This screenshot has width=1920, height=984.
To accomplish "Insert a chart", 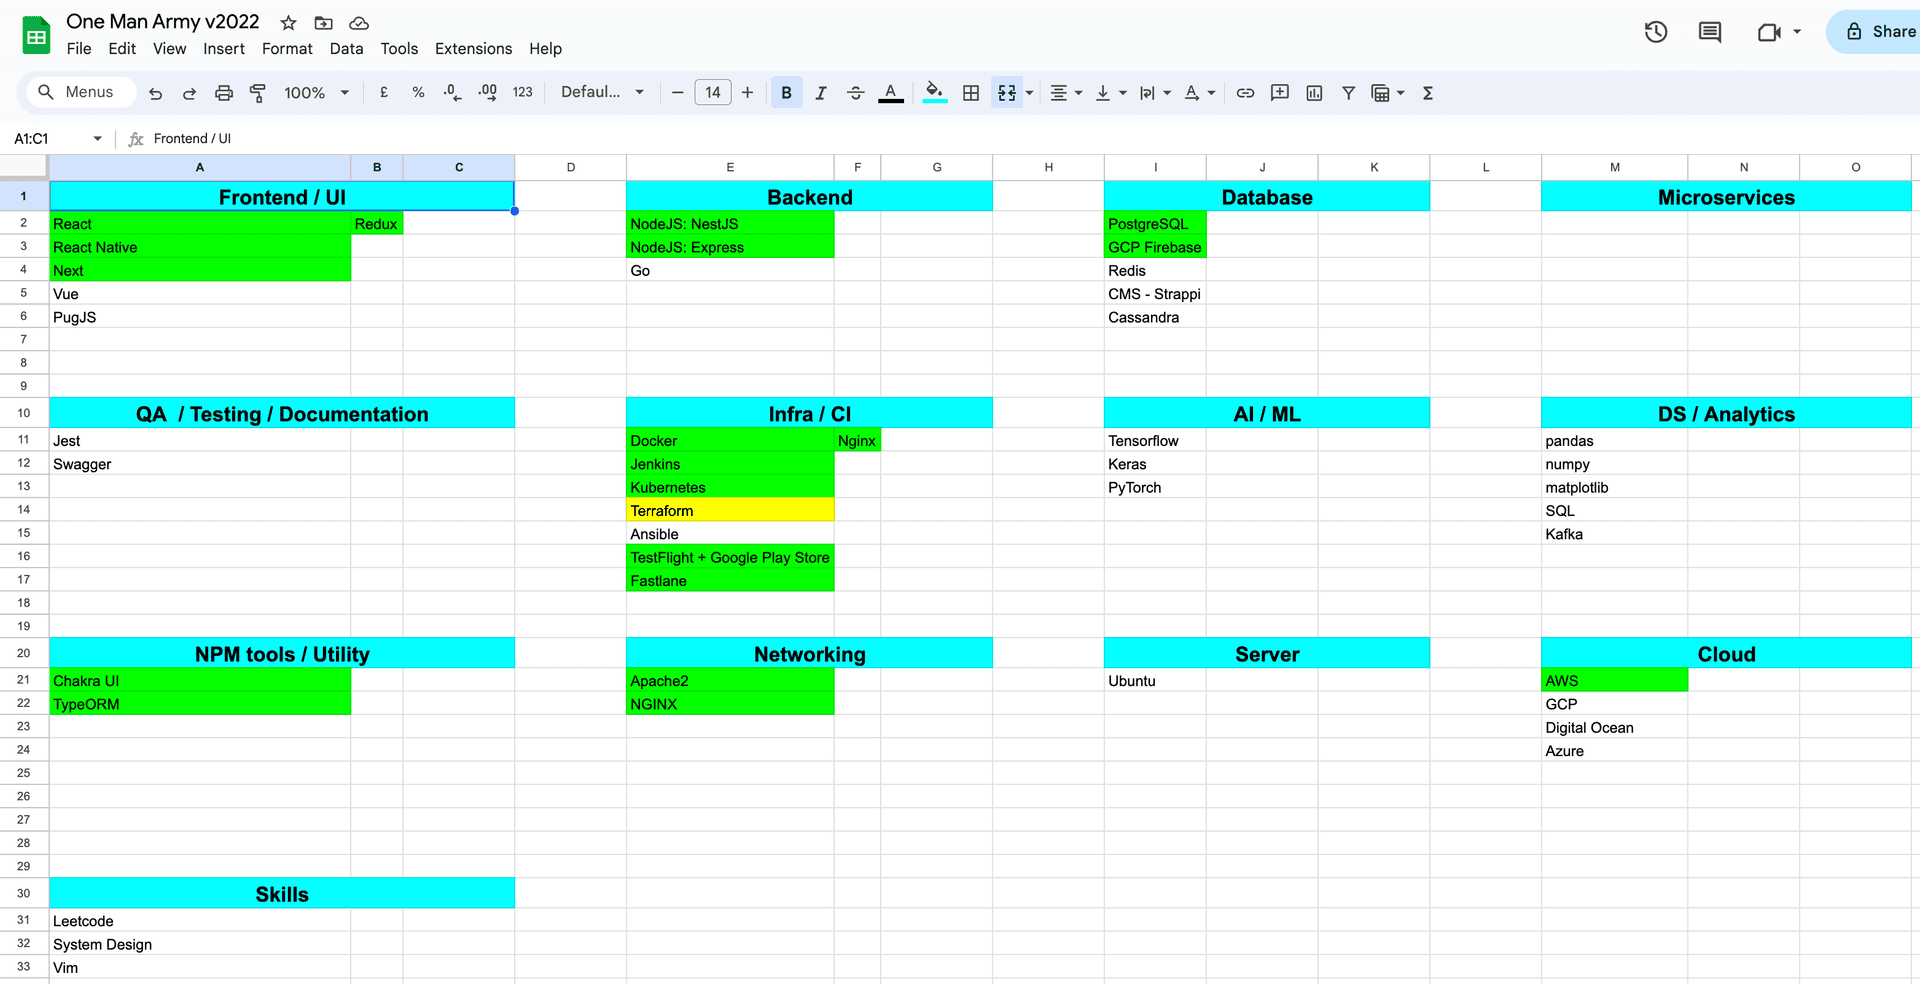I will coord(1314,92).
